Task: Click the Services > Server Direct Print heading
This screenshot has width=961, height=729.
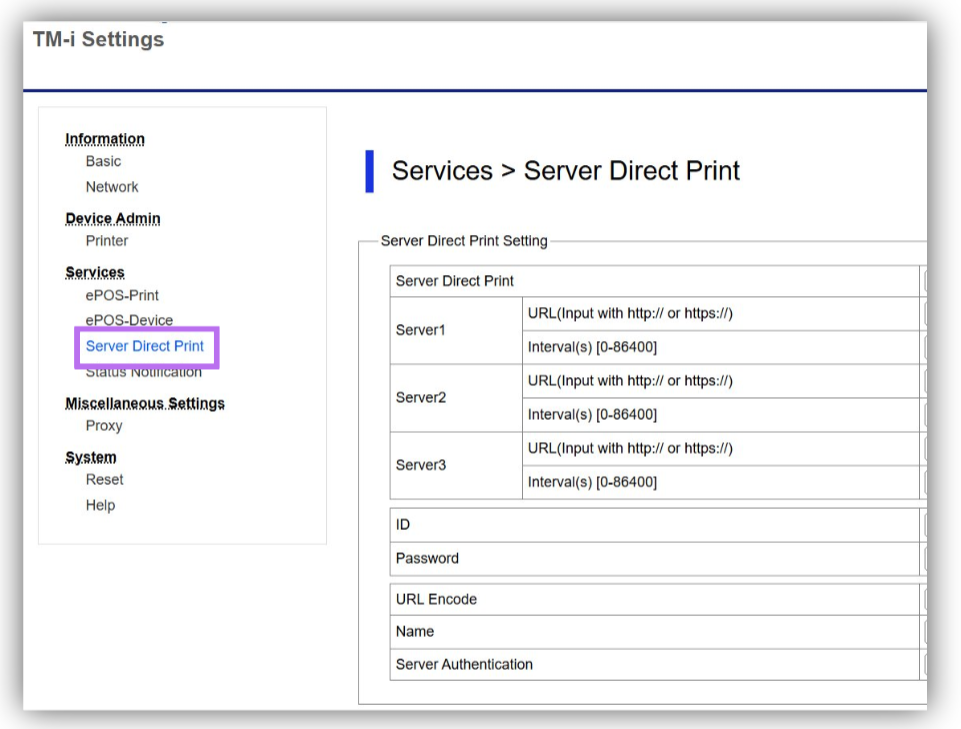Action: click(566, 170)
